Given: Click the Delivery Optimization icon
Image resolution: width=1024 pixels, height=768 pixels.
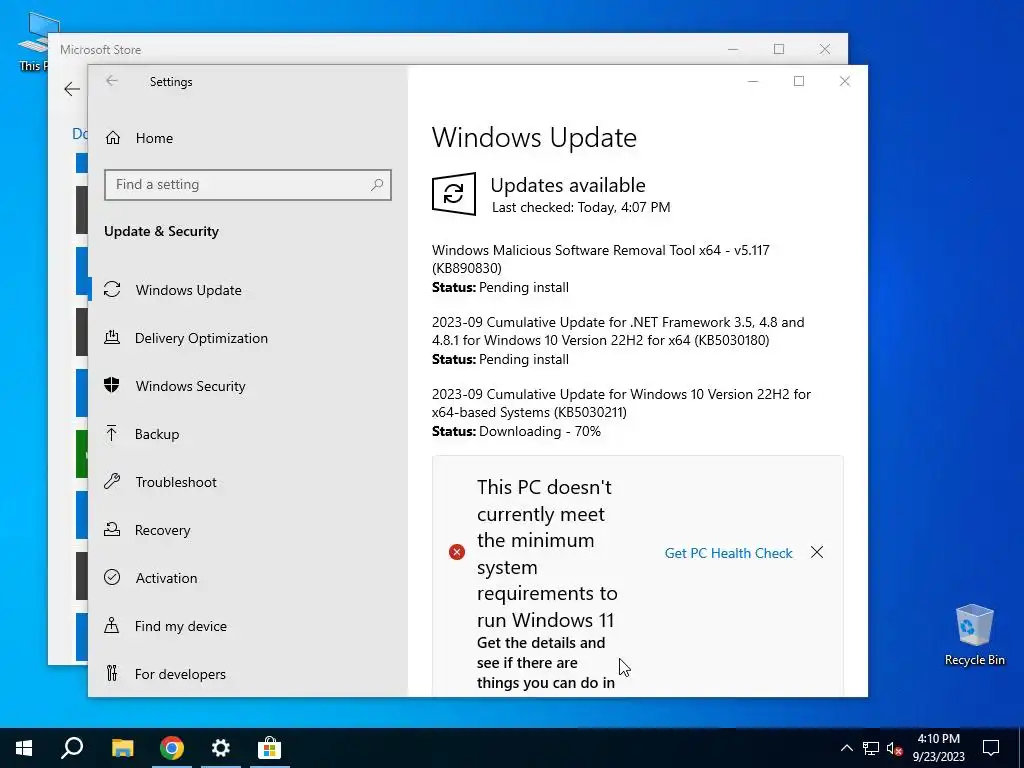Looking at the screenshot, I should 112,338.
